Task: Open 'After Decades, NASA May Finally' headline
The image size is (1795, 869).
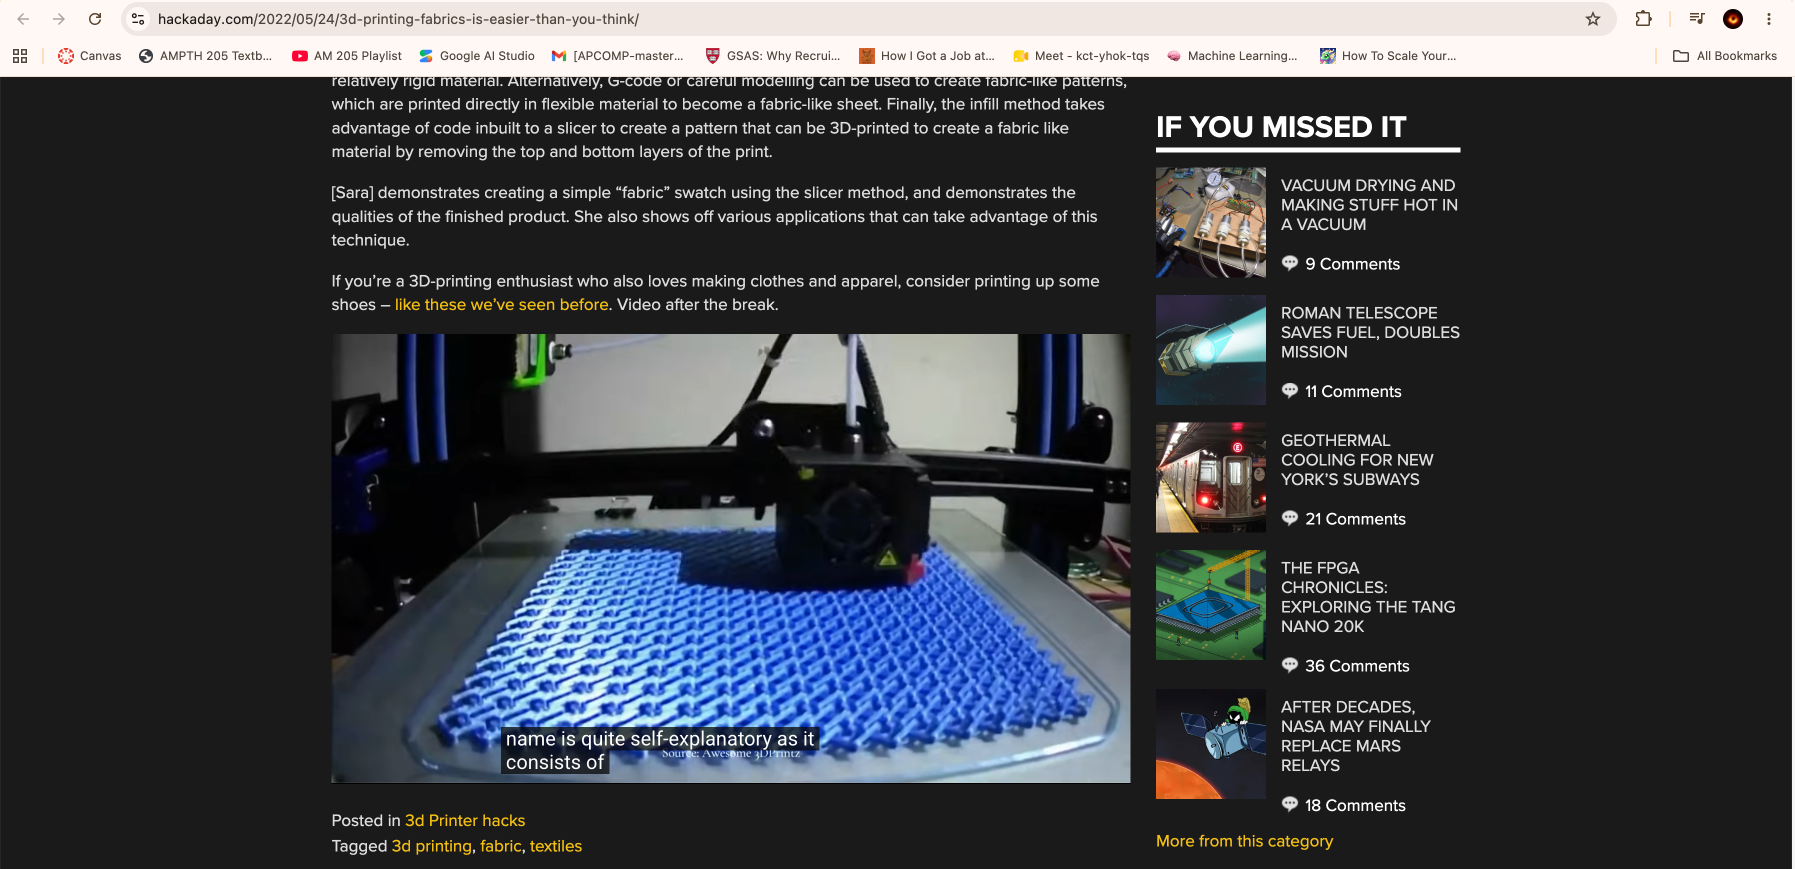Action: [1356, 736]
